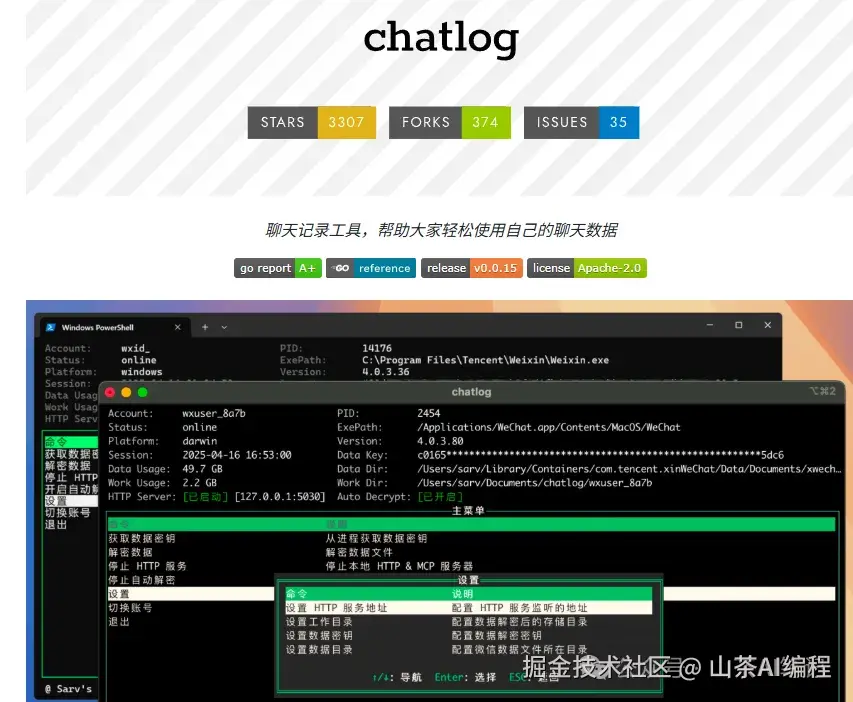Click the 2.2 GB work usage value
This screenshot has height=702, width=853.
(199, 483)
